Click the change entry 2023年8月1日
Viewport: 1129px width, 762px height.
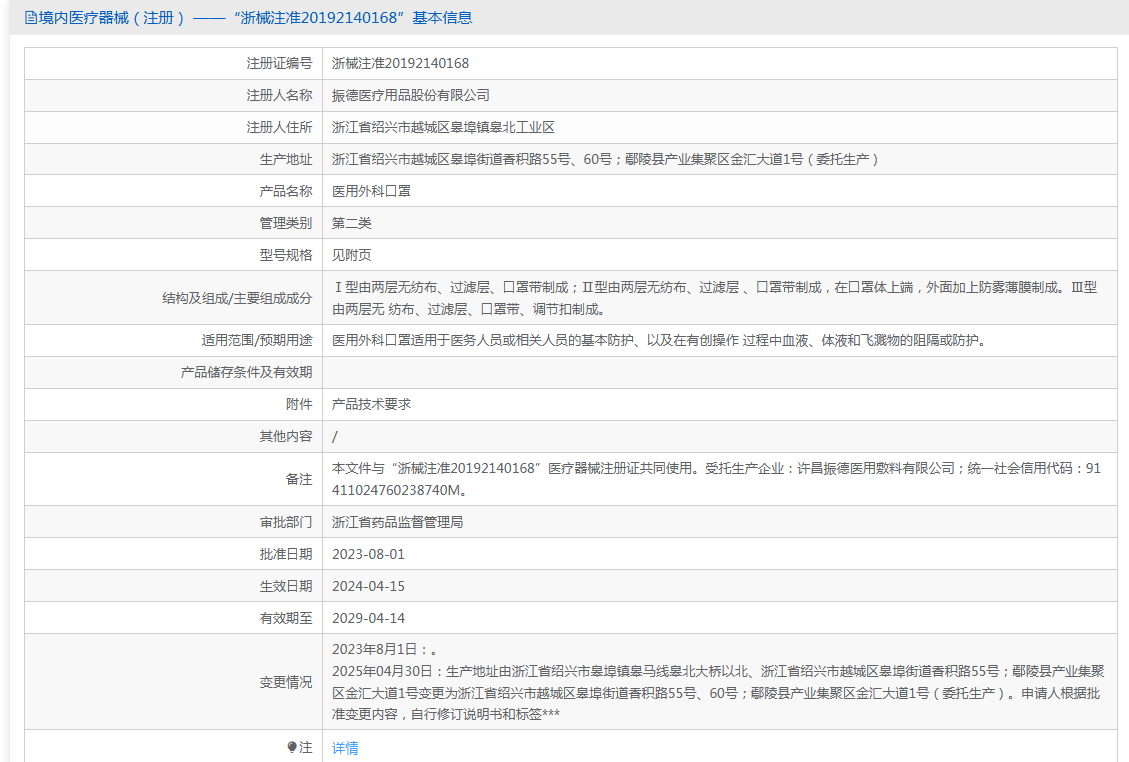(384, 650)
